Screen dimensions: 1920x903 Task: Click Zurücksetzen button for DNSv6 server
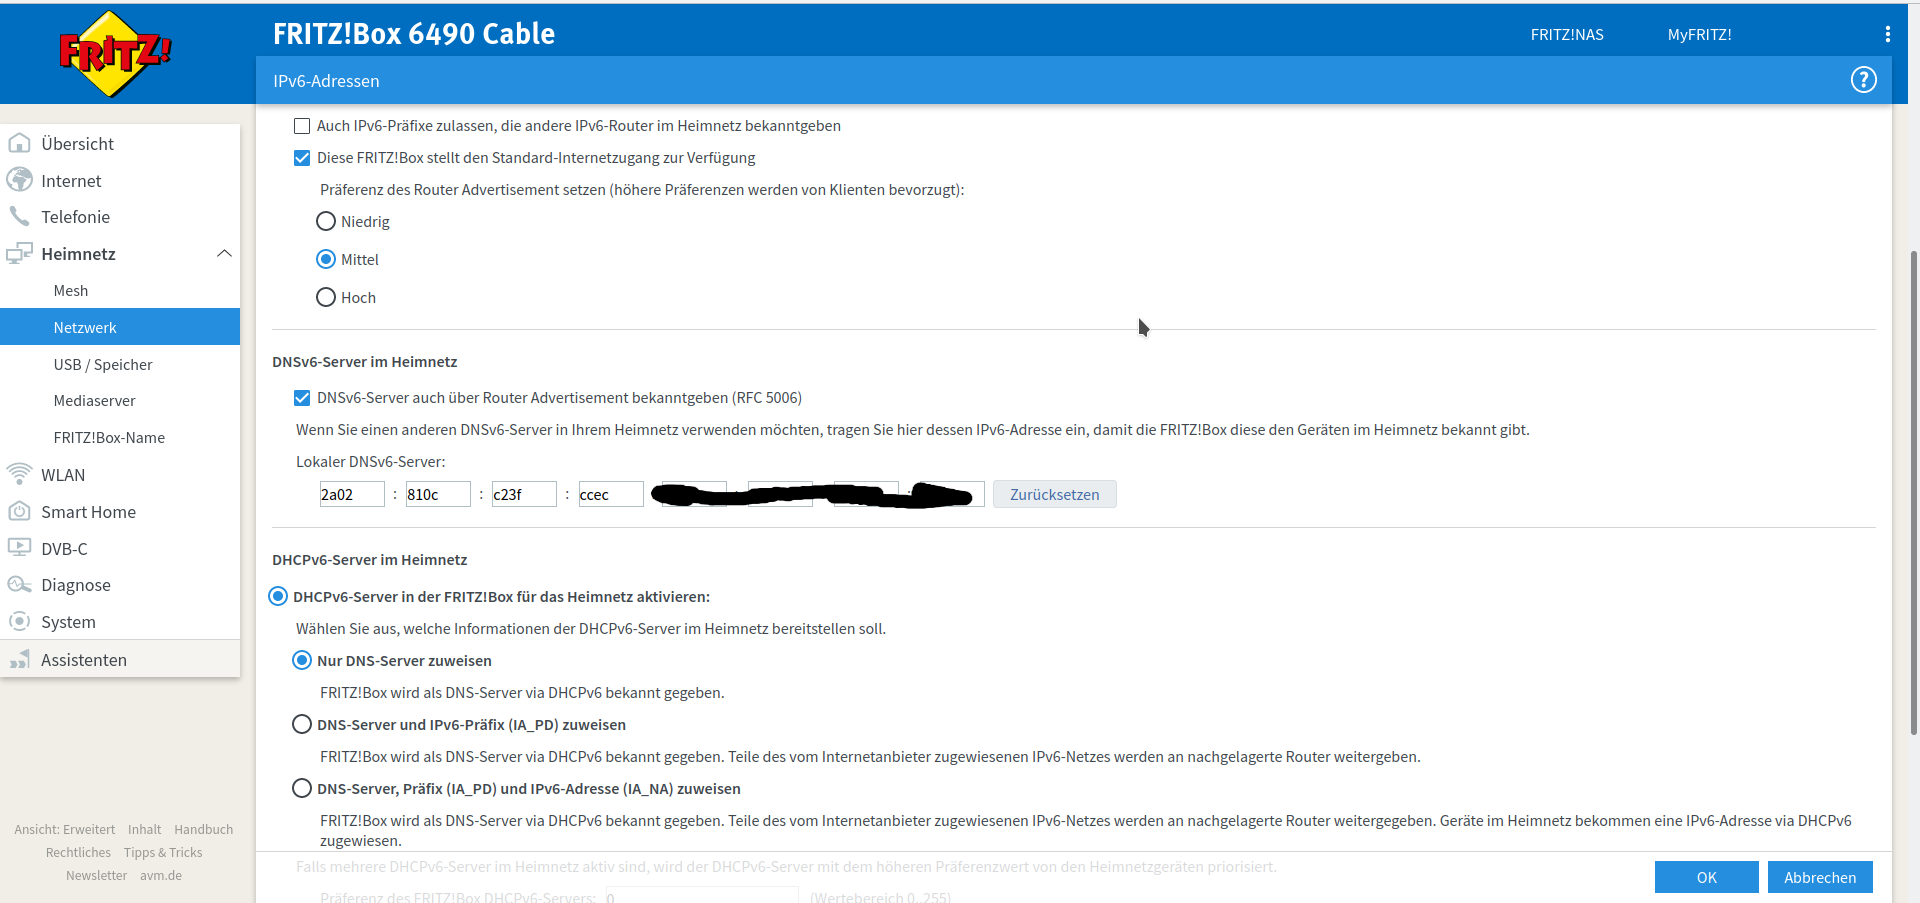click(x=1054, y=494)
